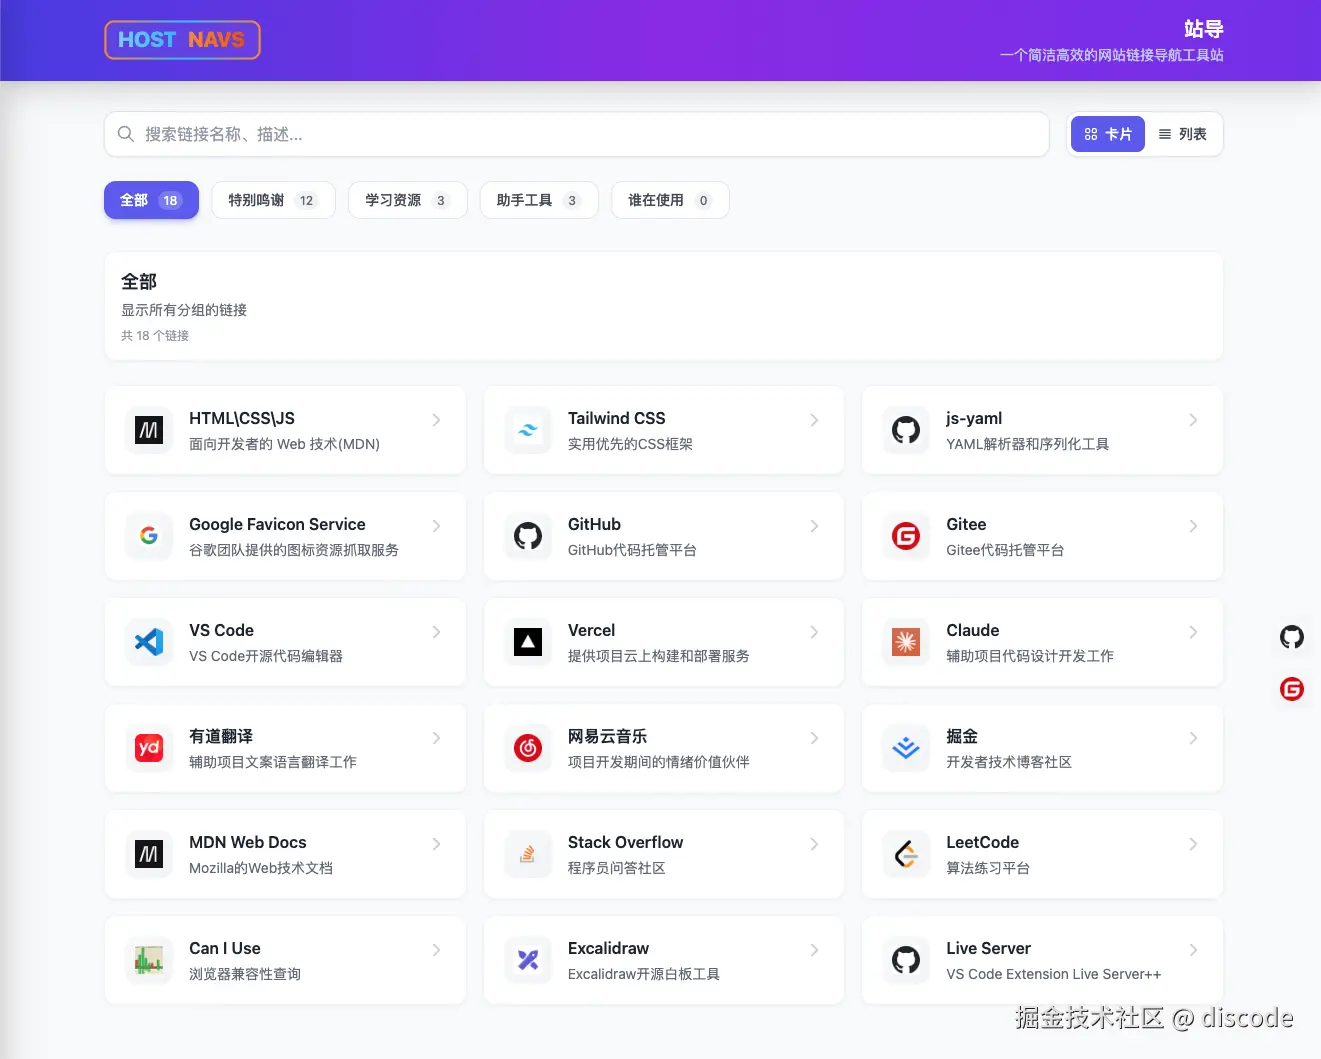Click the search magnifier icon

tap(126, 134)
